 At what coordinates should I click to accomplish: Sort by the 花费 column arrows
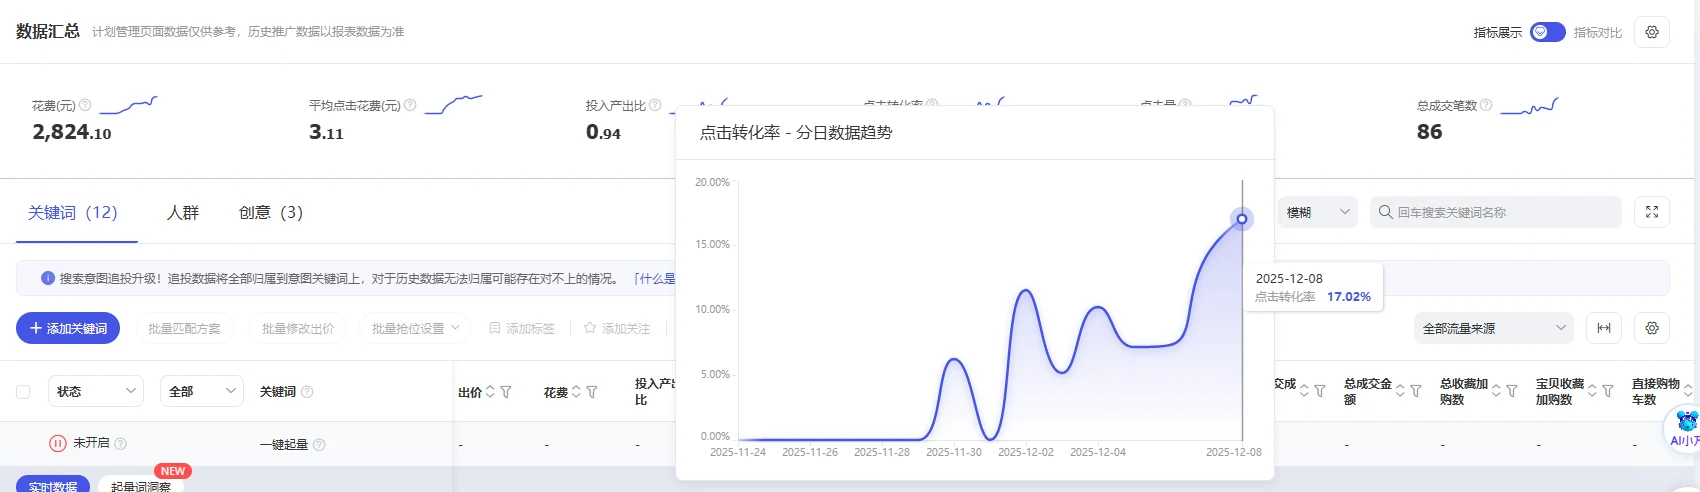click(x=576, y=392)
